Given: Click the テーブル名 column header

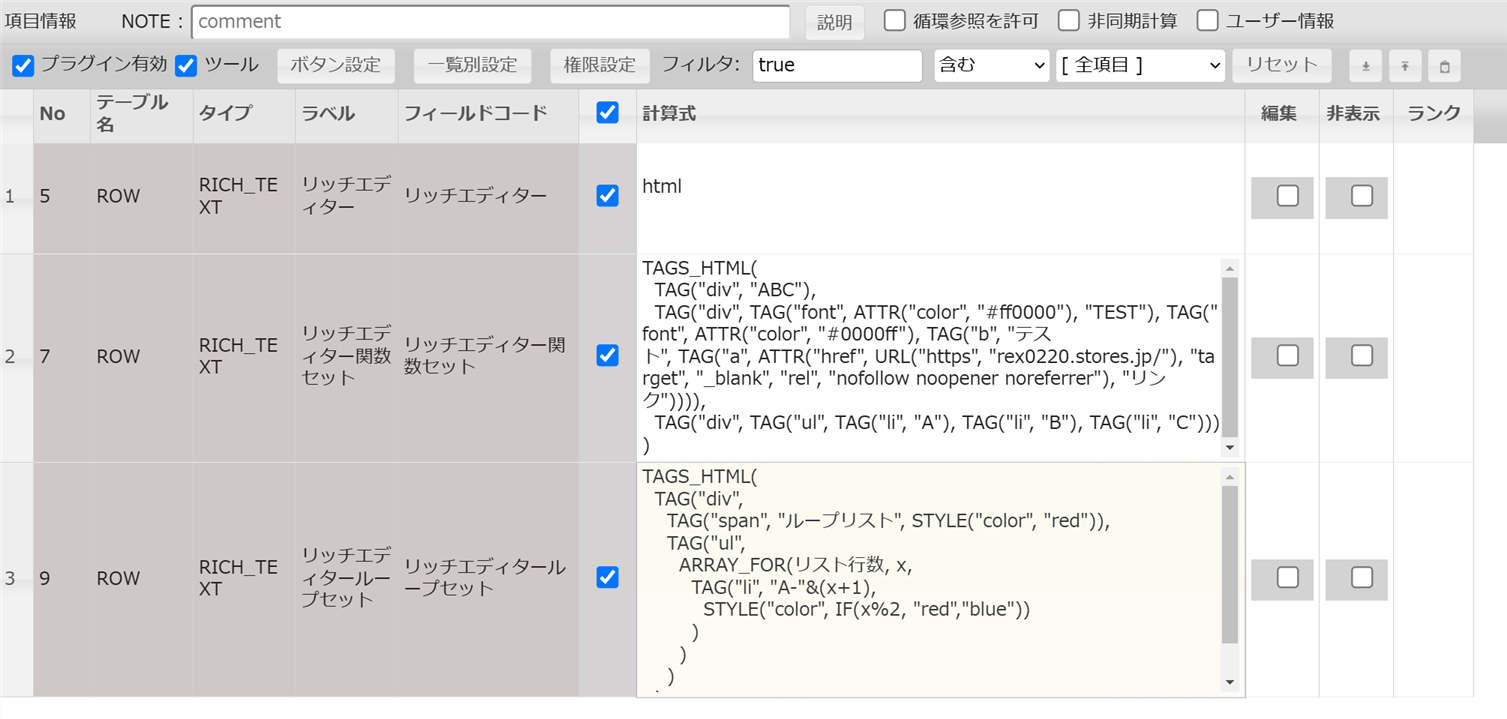Looking at the screenshot, I should 142,114.
